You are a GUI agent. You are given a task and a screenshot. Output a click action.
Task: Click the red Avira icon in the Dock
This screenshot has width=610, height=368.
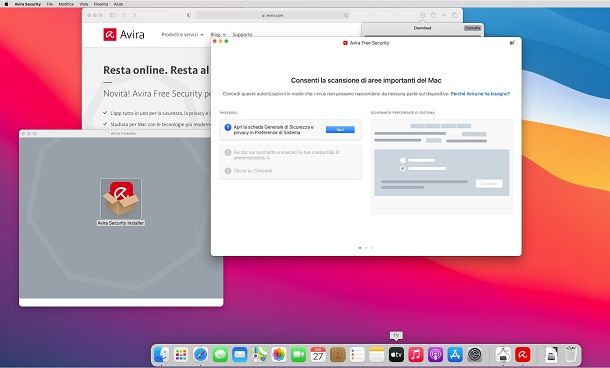point(522,354)
